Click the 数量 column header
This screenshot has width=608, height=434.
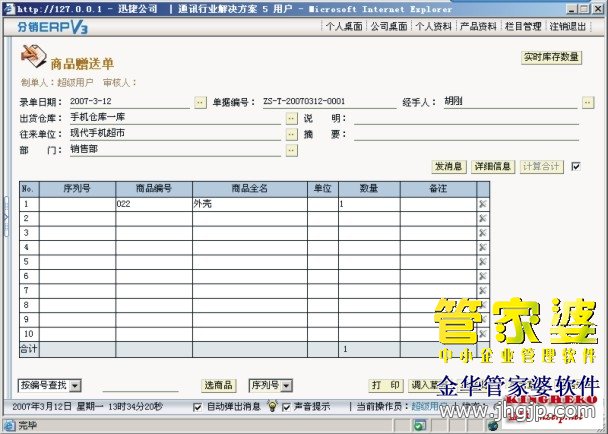[x=369, y=189]
